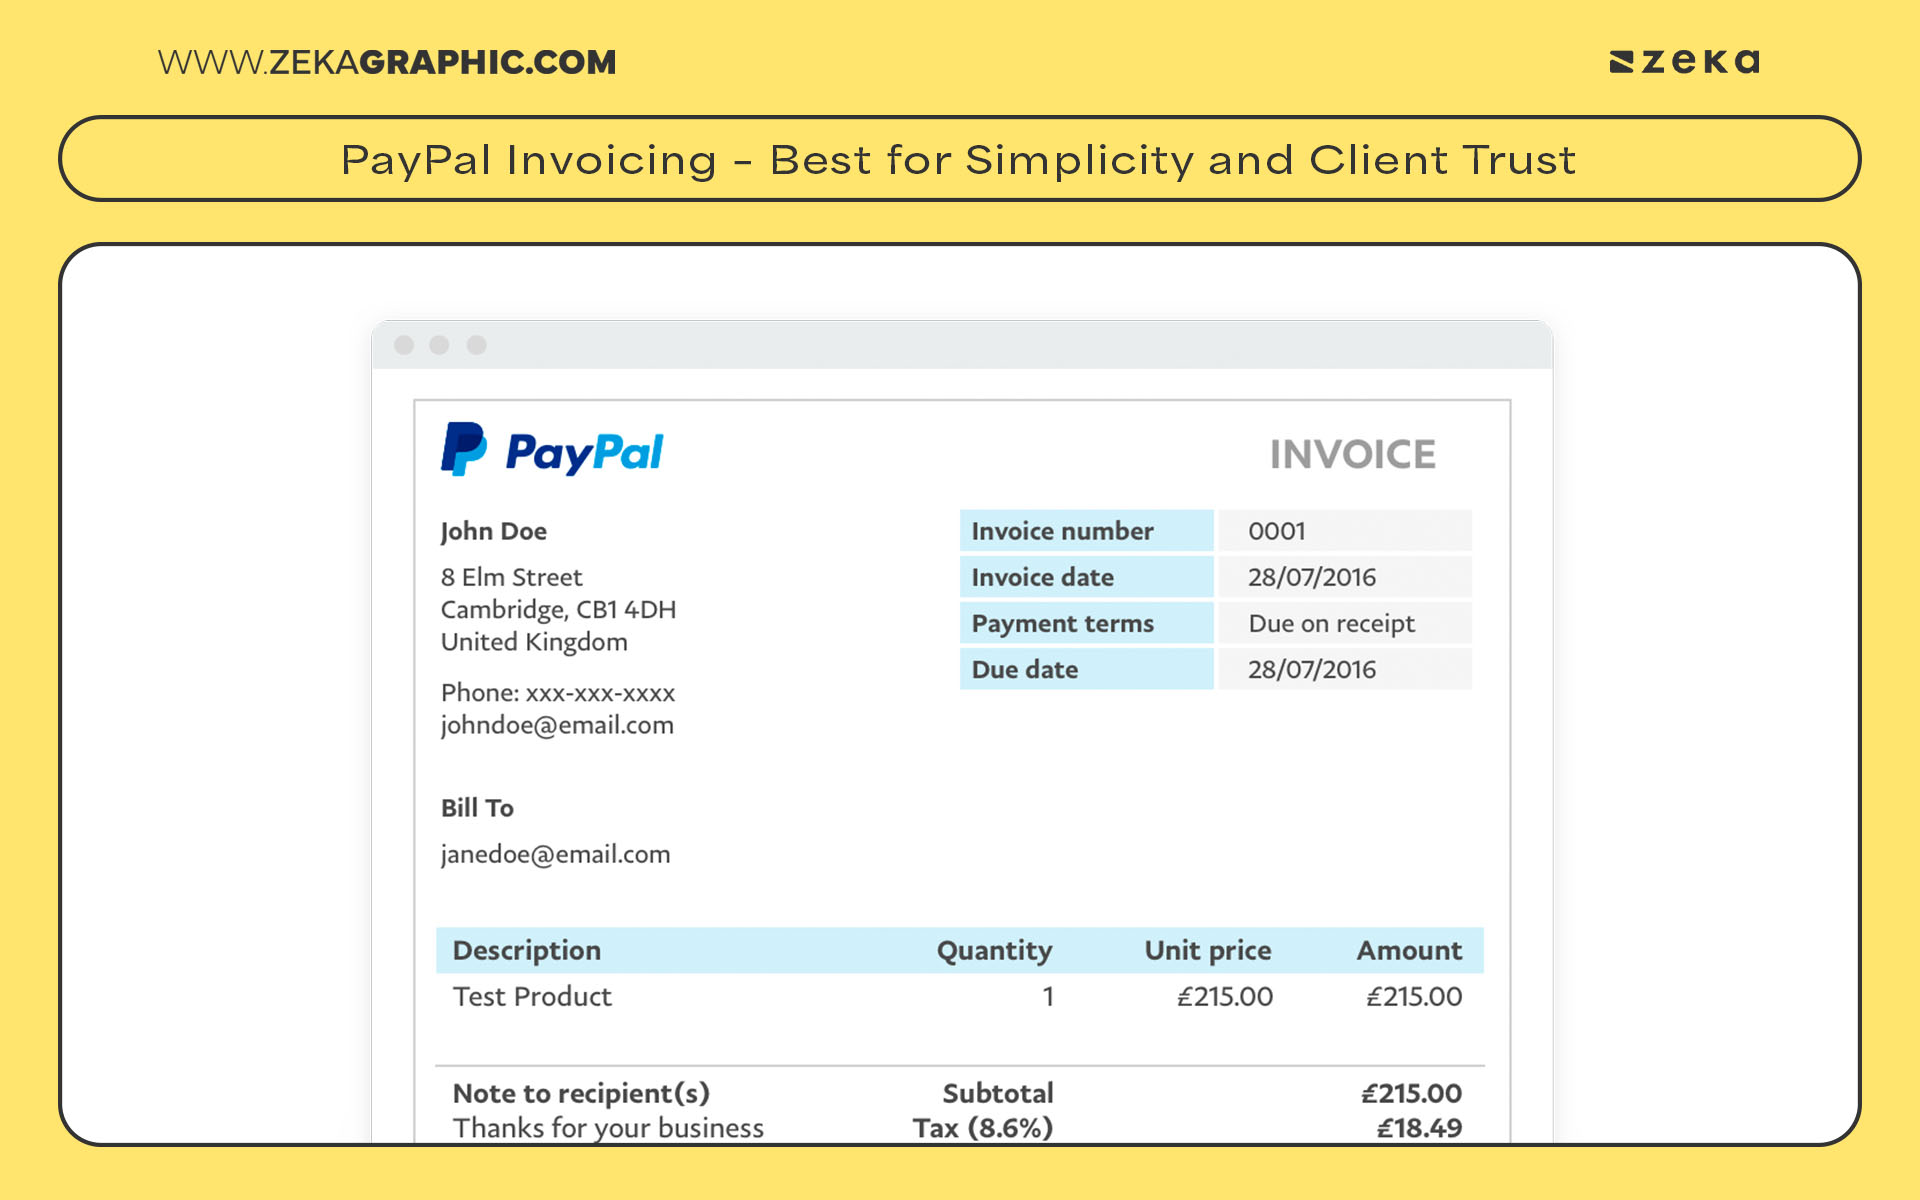1920x1200 pixels.
Task: Click the light blue Quantity header swatch
Action: 993,950
